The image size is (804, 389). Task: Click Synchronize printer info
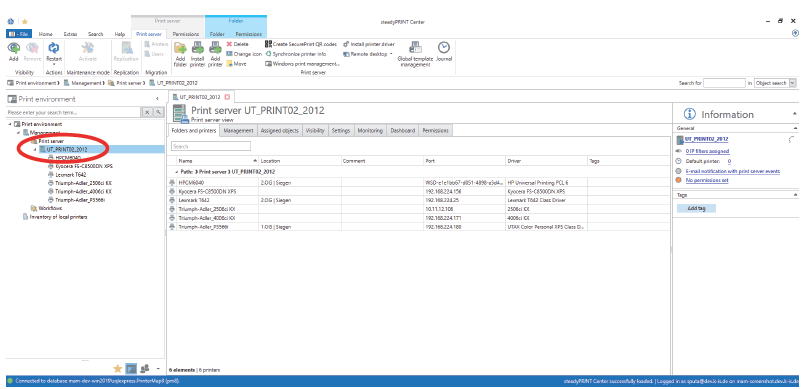point(295,54)
